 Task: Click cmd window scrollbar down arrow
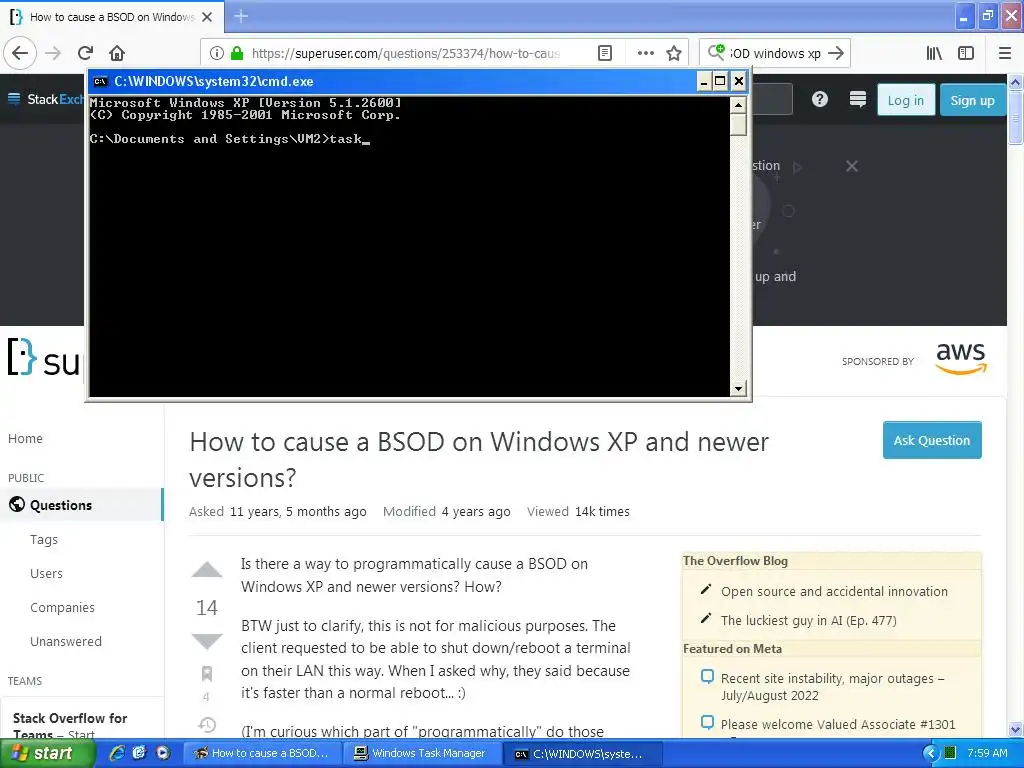pos(738,389)
